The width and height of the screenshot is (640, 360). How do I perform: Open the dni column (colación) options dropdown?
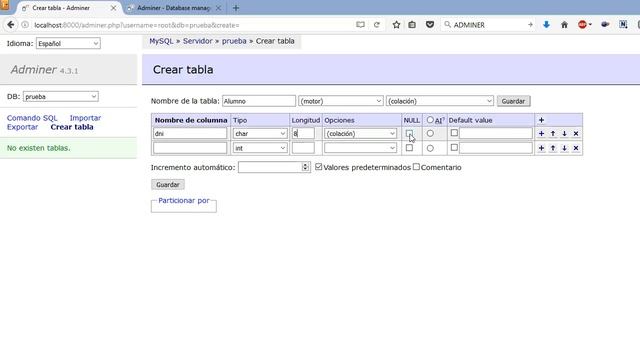(x=360, y=133)
